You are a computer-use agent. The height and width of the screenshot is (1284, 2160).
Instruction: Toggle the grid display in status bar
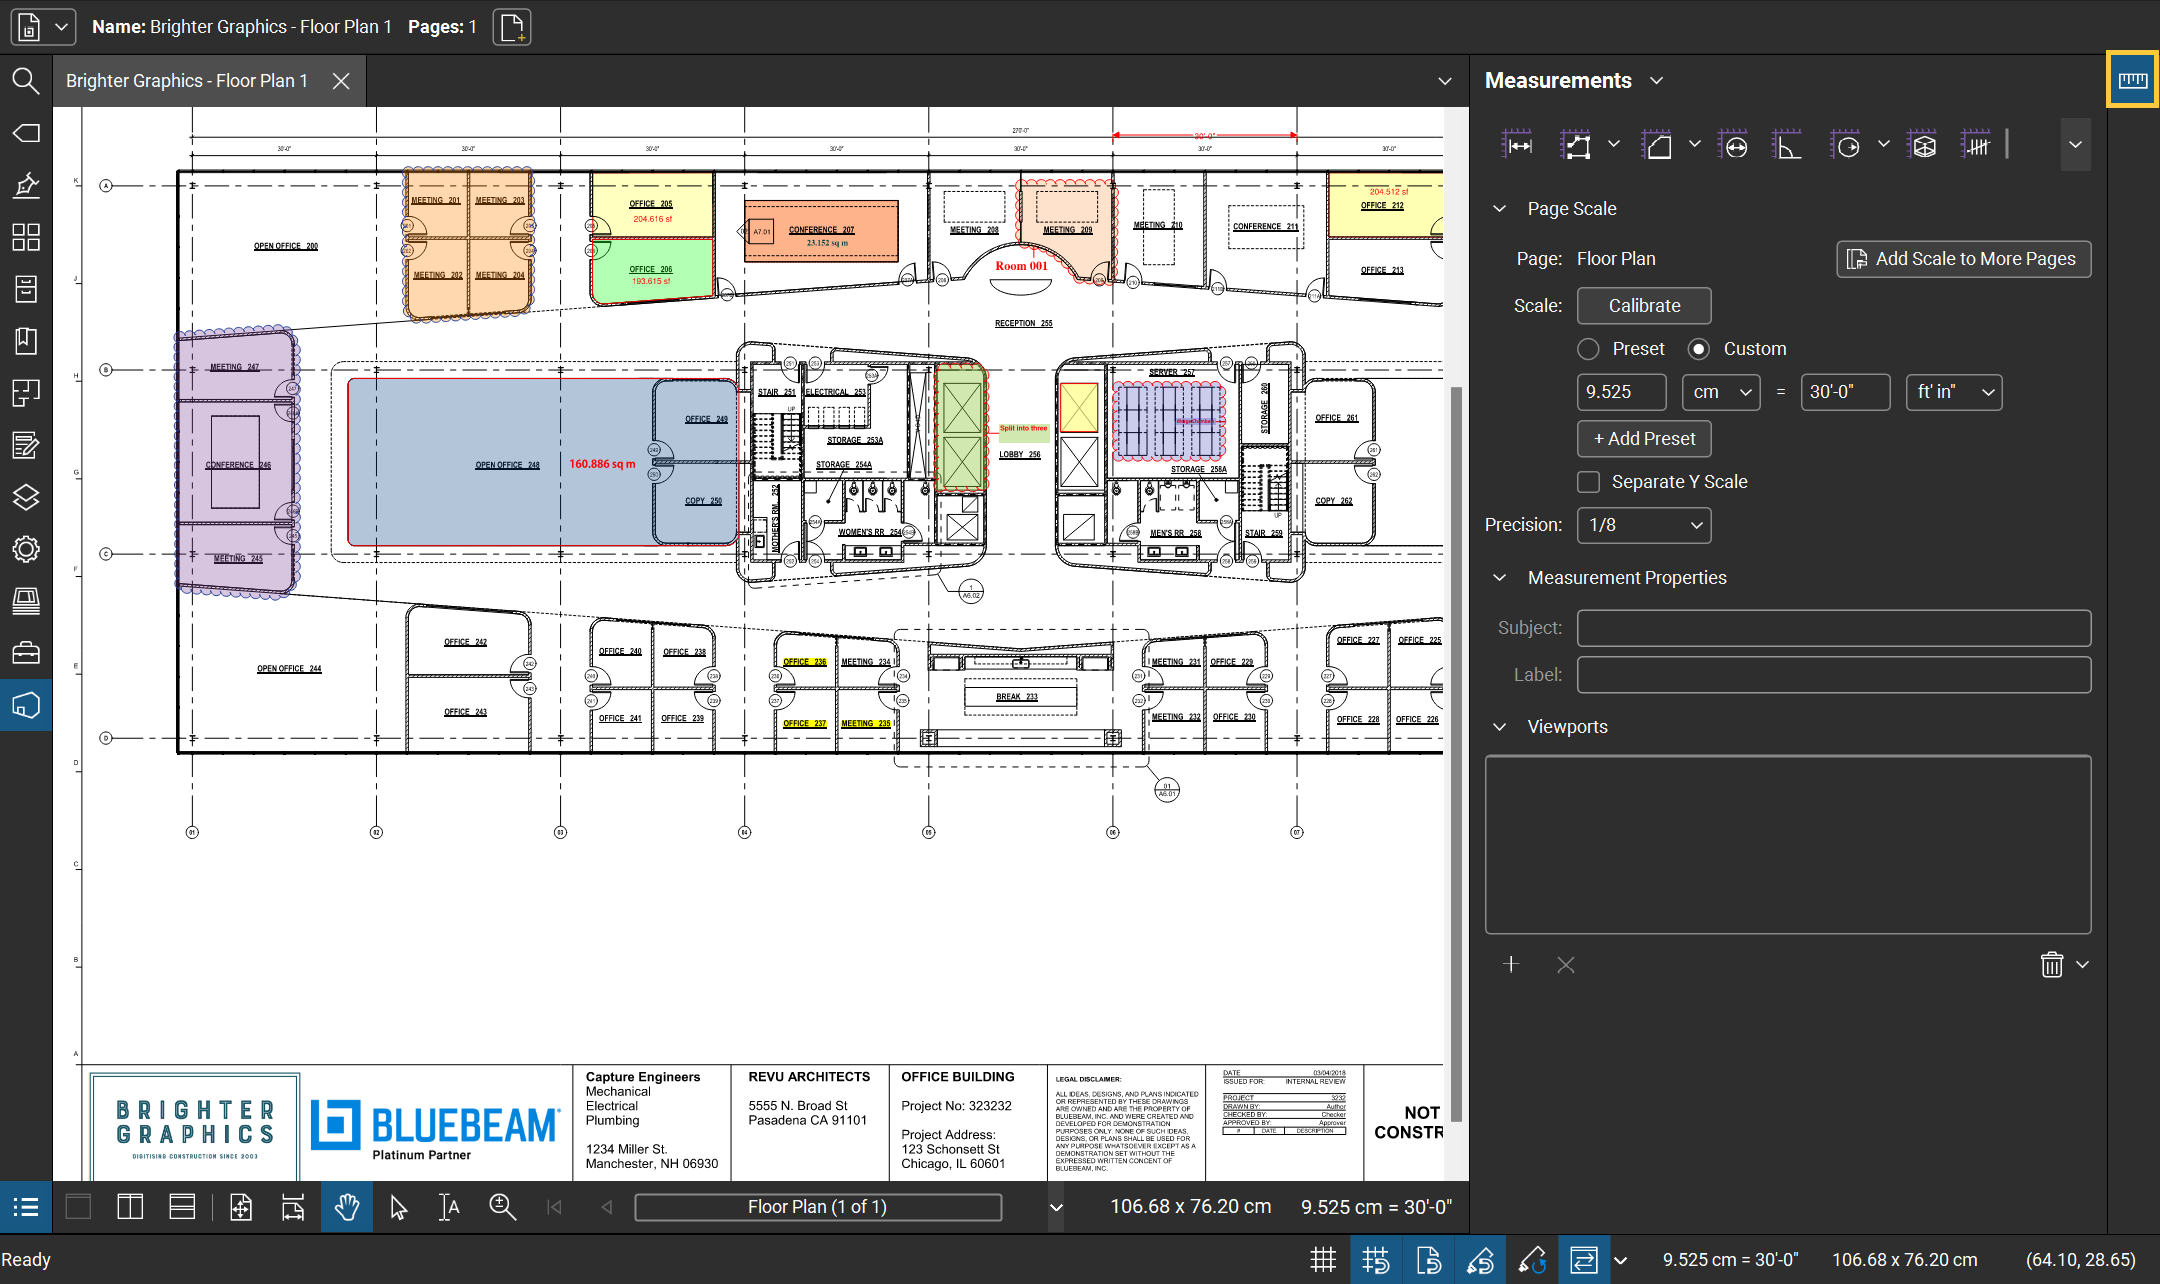point(1323,1260)
